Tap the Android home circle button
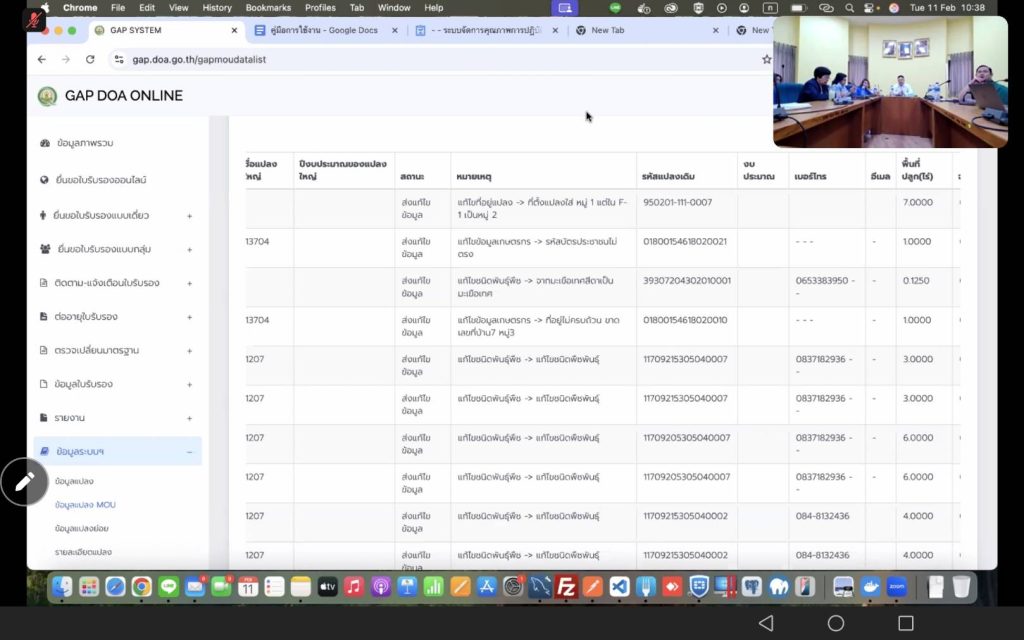Screen dimensions: 1024x640 836,623
